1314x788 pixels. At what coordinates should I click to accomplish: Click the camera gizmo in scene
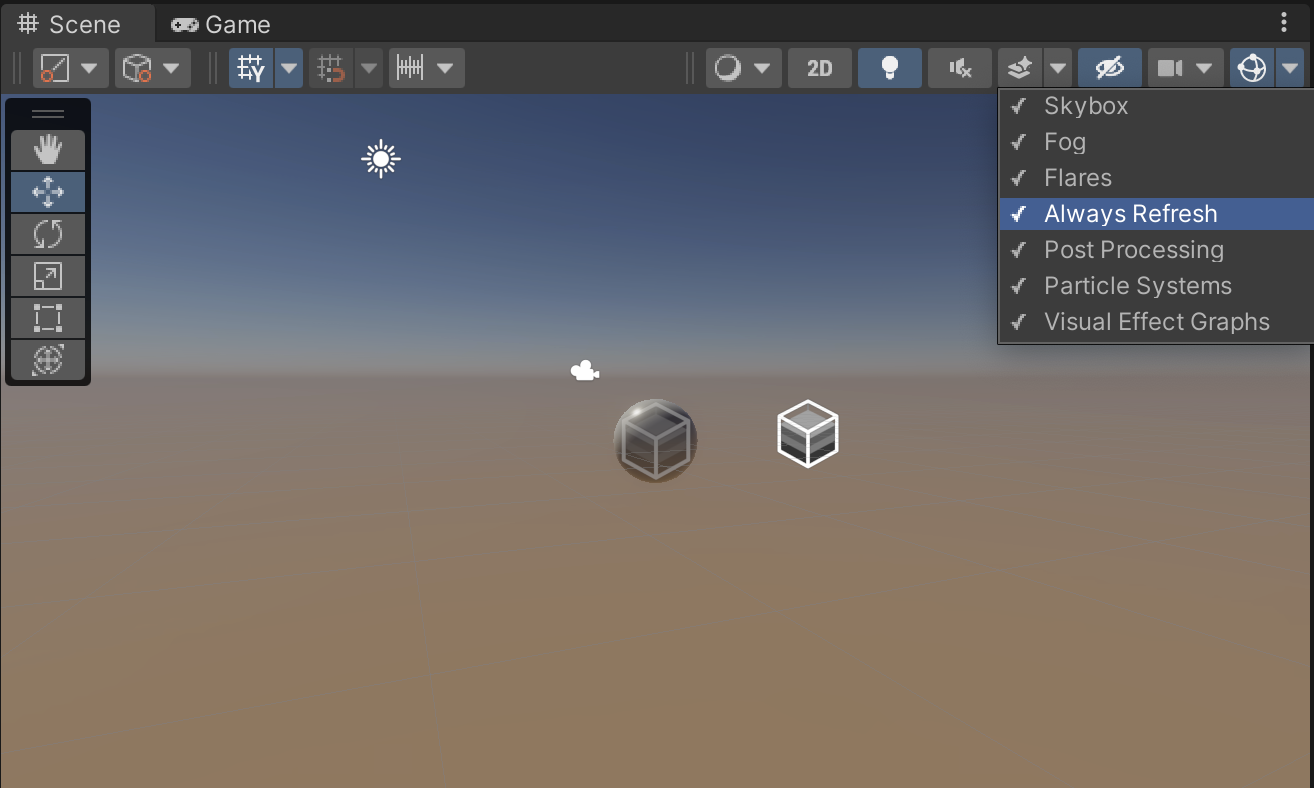coord(585,372)
